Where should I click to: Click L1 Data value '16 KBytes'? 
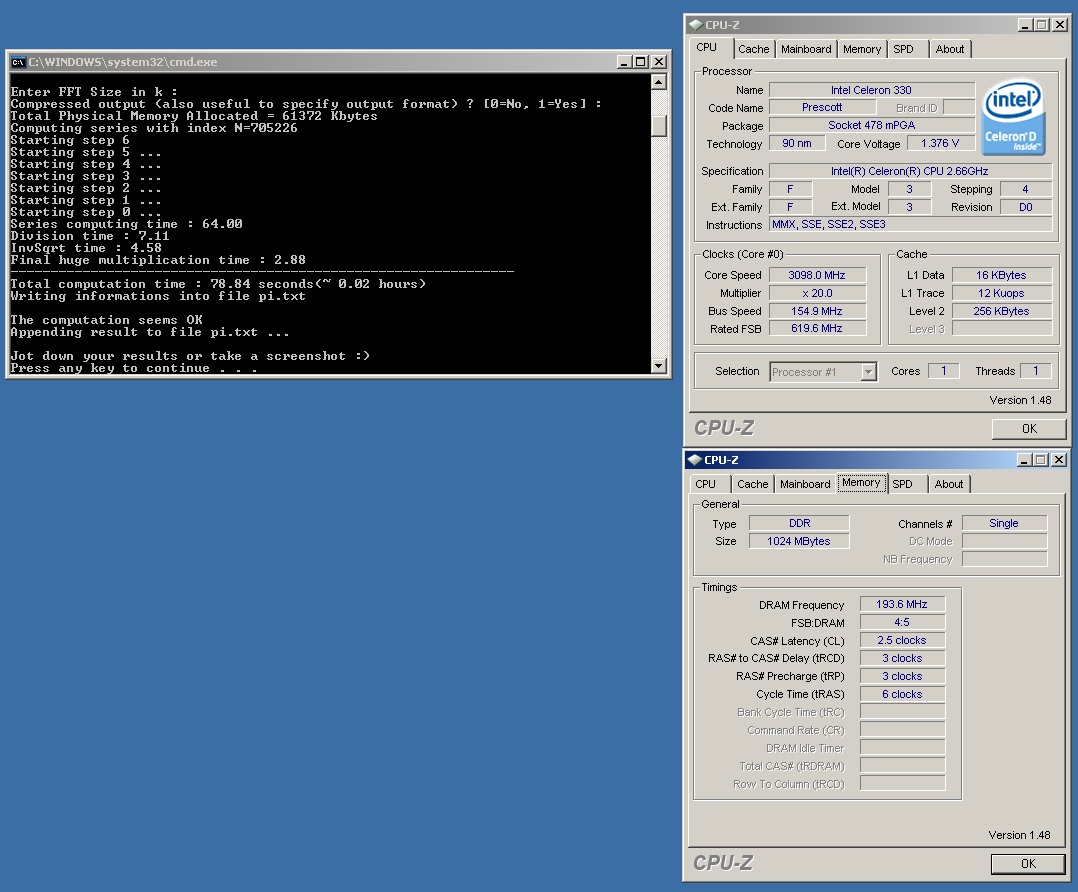click(x=1002, y=275)
